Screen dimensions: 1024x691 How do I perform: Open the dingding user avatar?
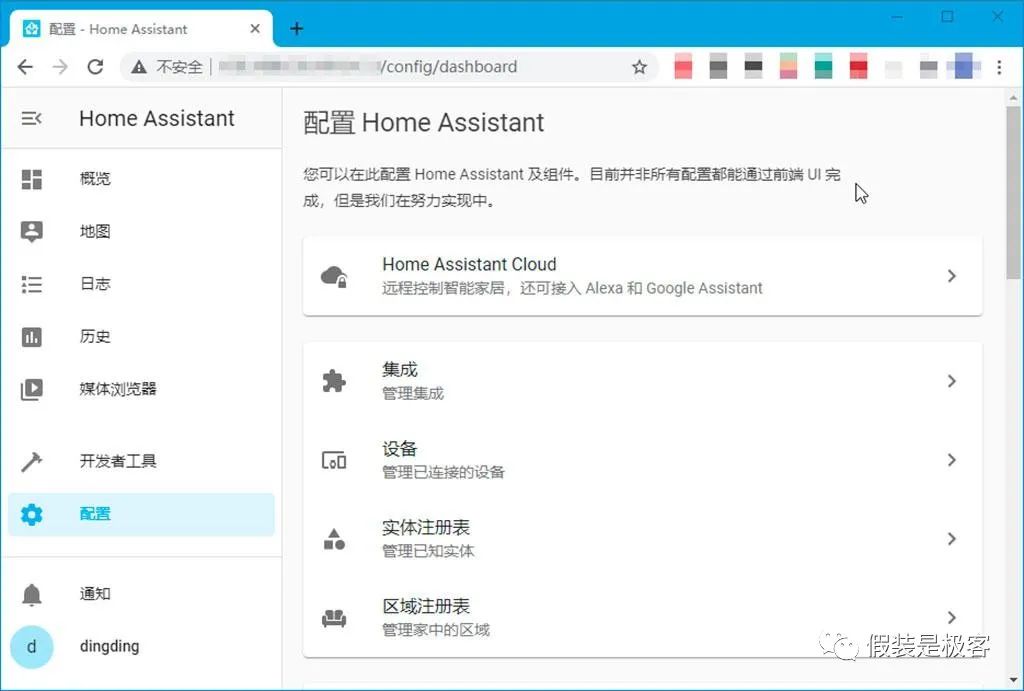pos(31,647)
